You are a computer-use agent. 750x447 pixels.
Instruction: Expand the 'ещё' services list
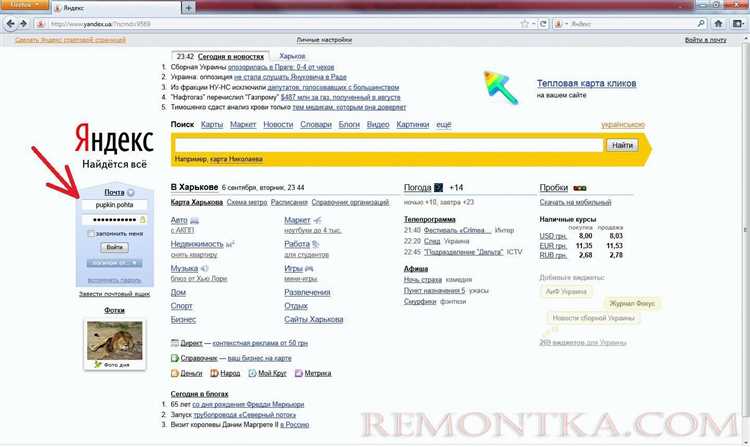[x=443, y=124]
